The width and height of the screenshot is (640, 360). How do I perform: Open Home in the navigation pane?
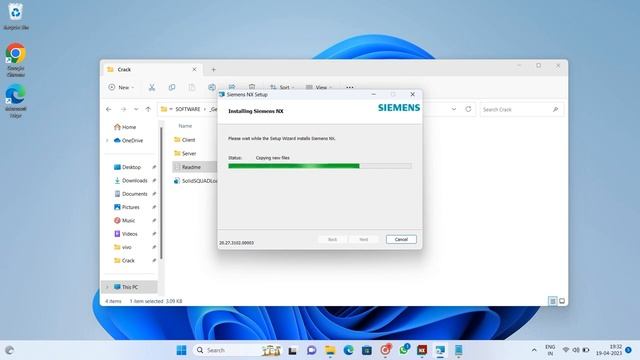coord(129,127)
